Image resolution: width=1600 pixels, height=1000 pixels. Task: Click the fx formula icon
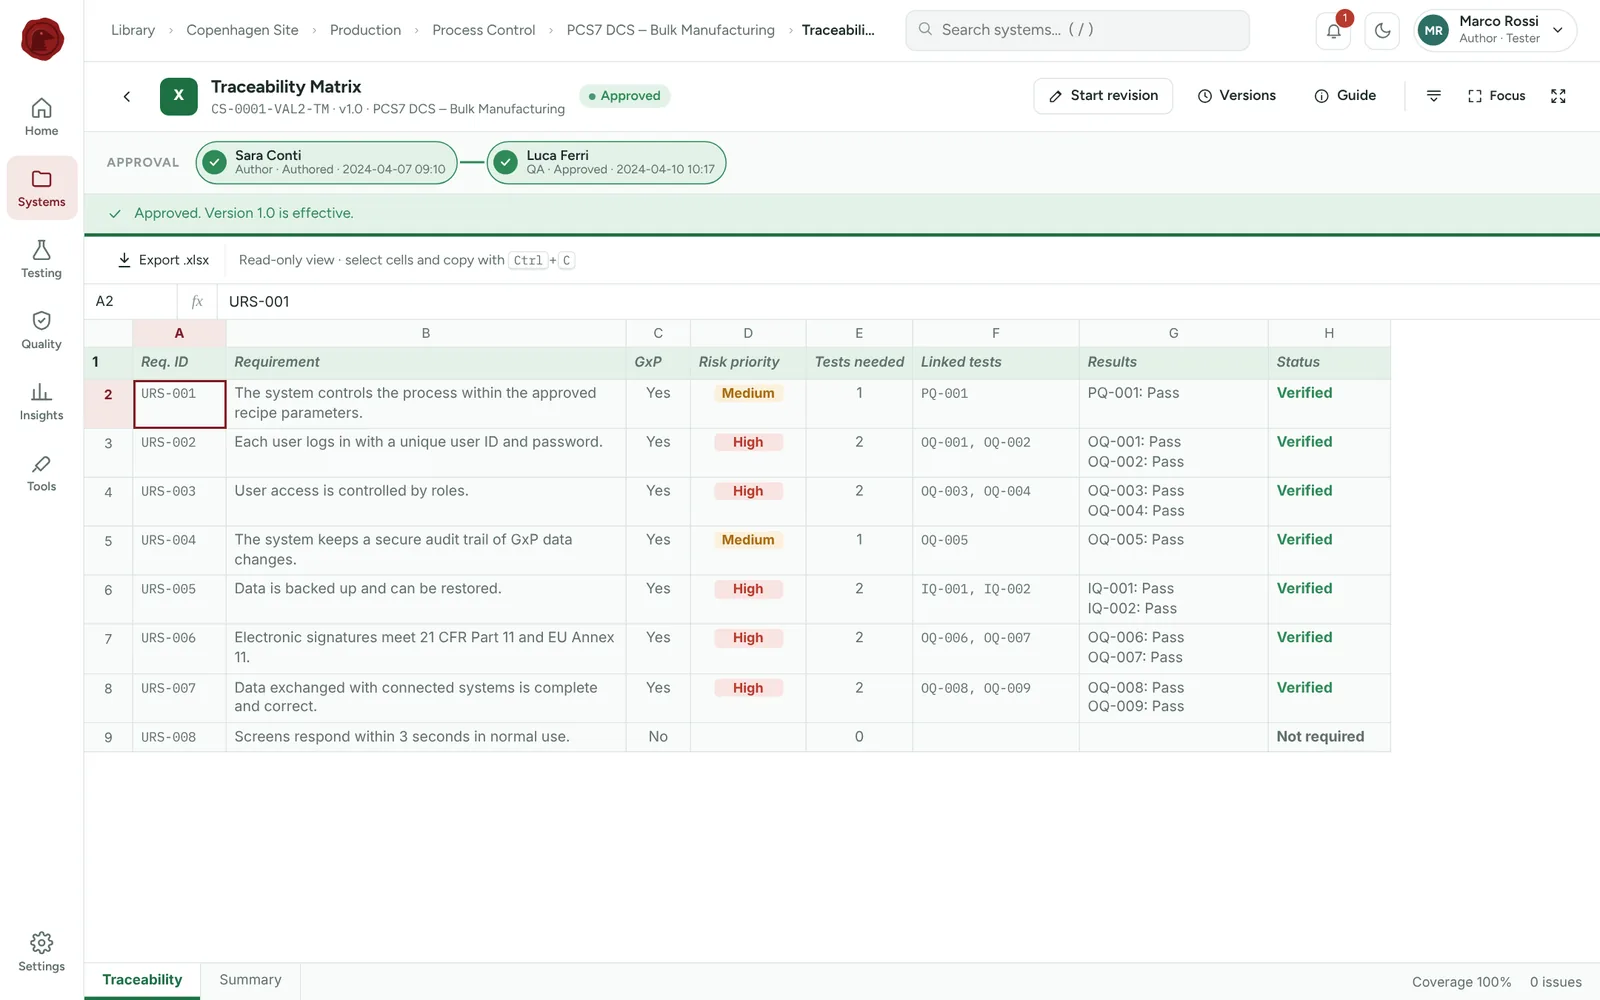coord(197,301)
